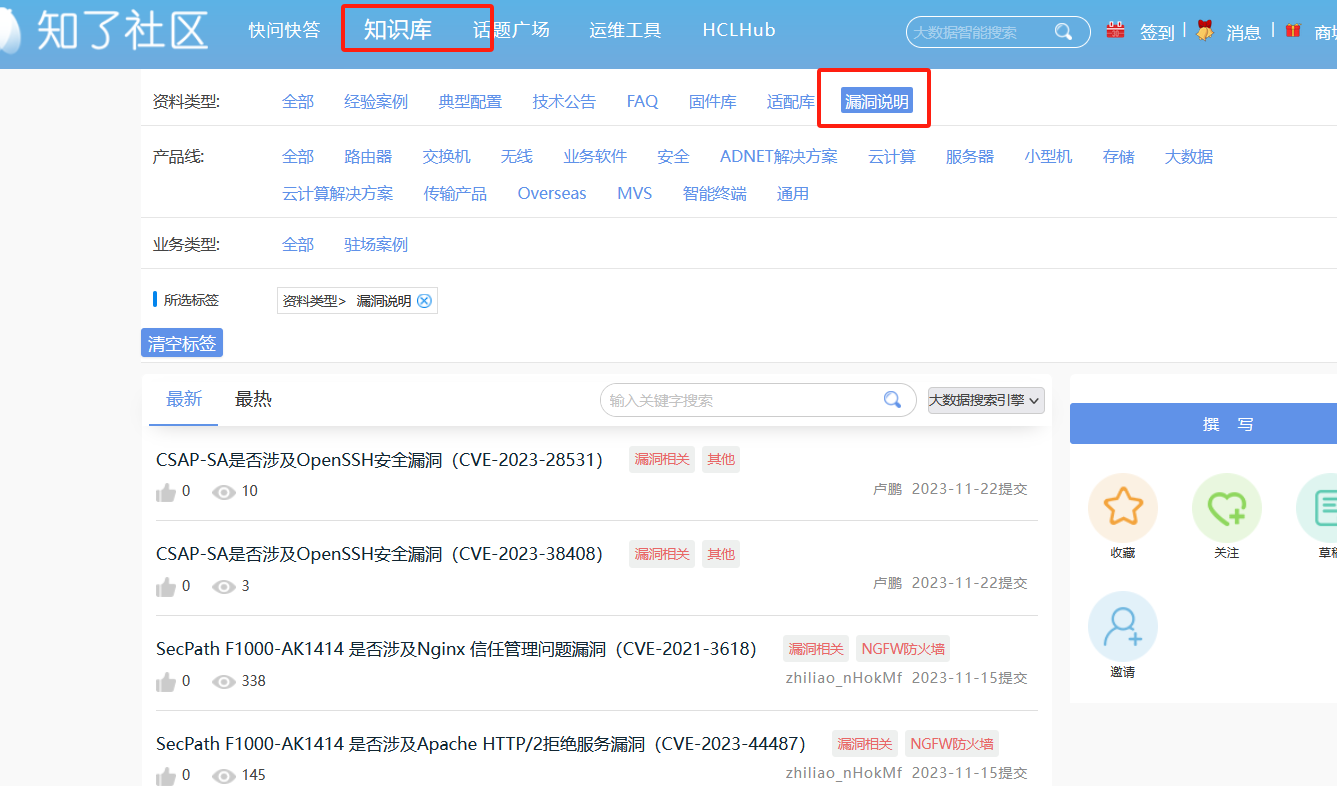Screen dimensions: 1337x786
Task: Filter 资料类型 by 技术公告
Action: pyautogui.click(x=564, y=101)
